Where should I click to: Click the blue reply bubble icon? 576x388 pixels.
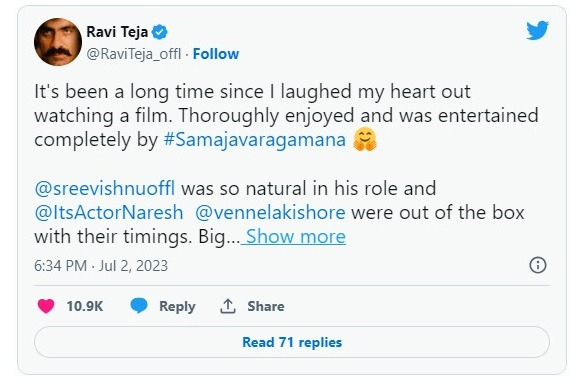139,306
